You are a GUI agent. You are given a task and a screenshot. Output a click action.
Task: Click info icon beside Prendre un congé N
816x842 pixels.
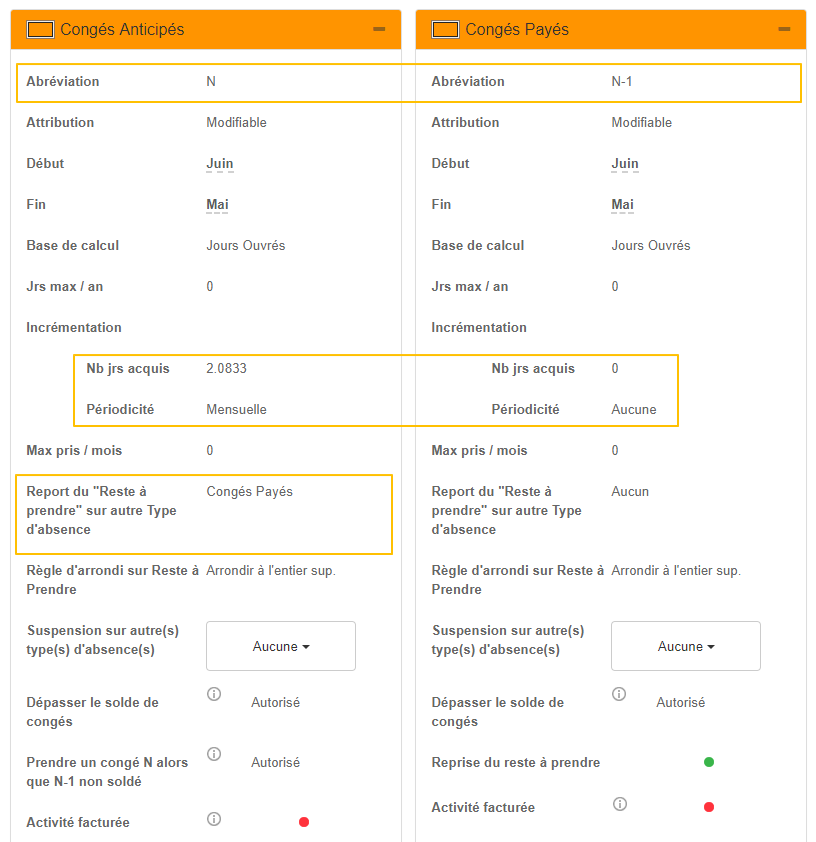pyautogui.click(x=214, y=754)
